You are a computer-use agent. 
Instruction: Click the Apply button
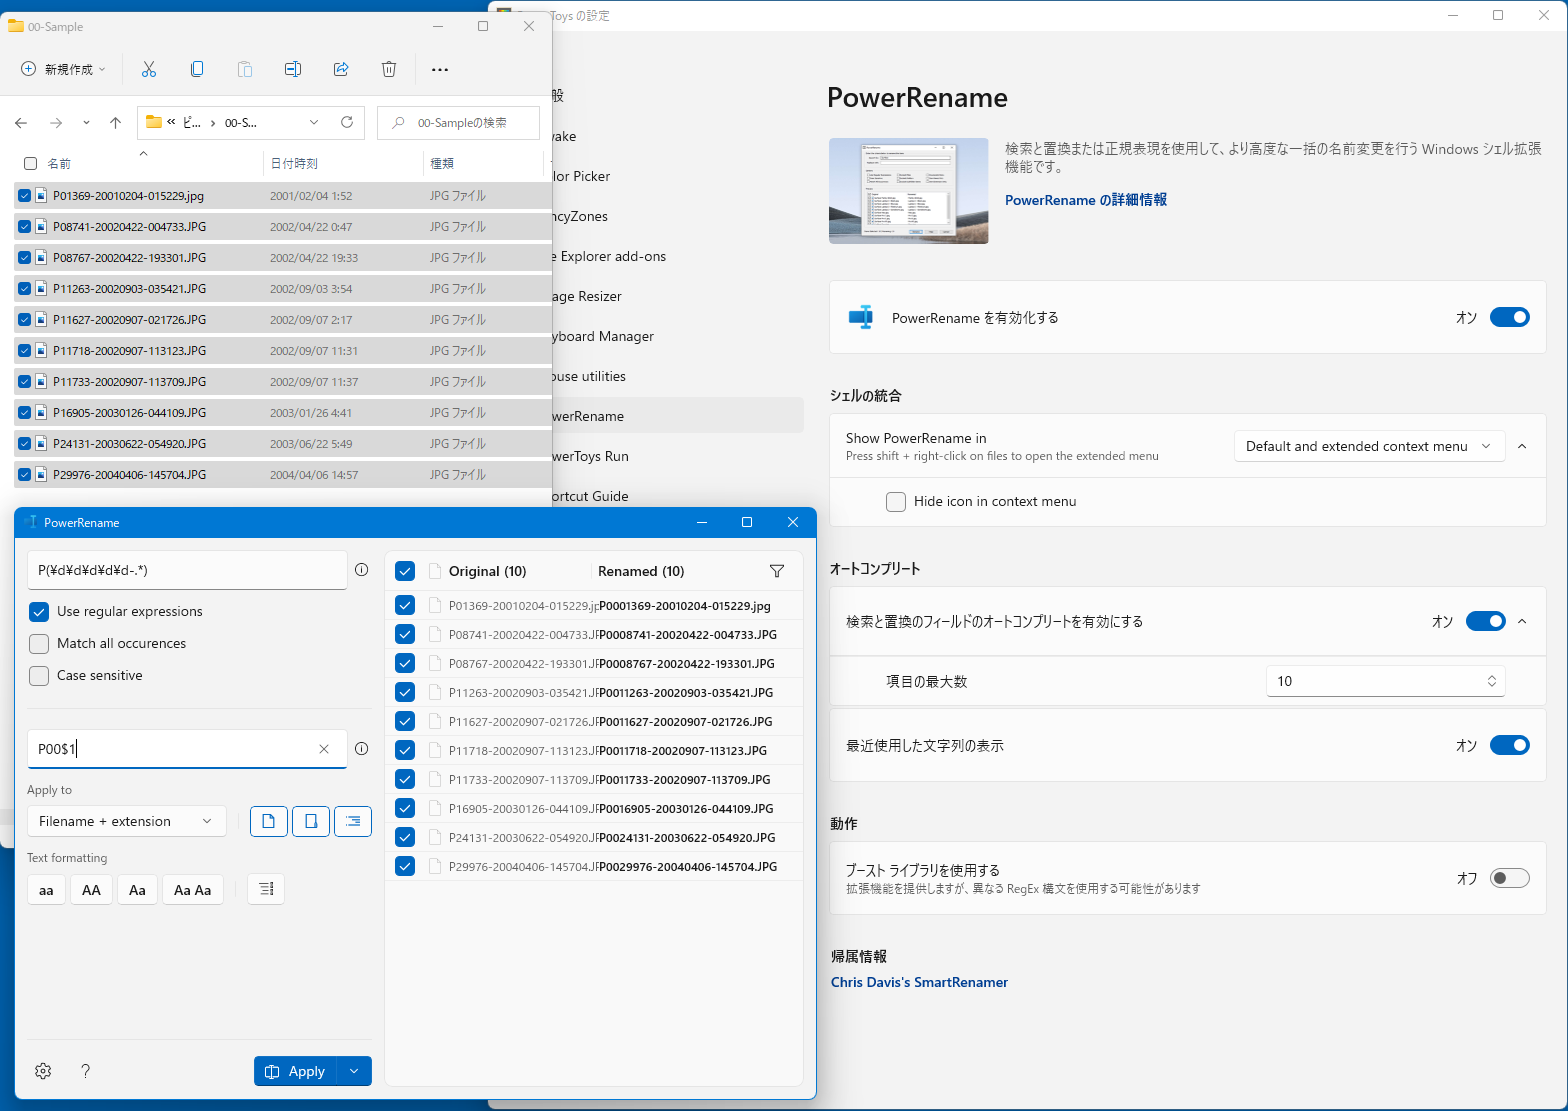point(296,1071)
